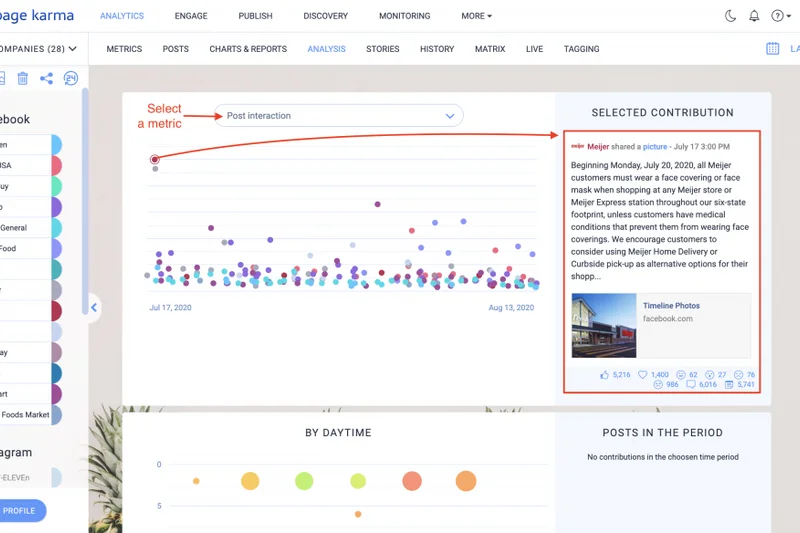Open notifications bell
This screenshot has height=533, width=800.
point(754,16)
